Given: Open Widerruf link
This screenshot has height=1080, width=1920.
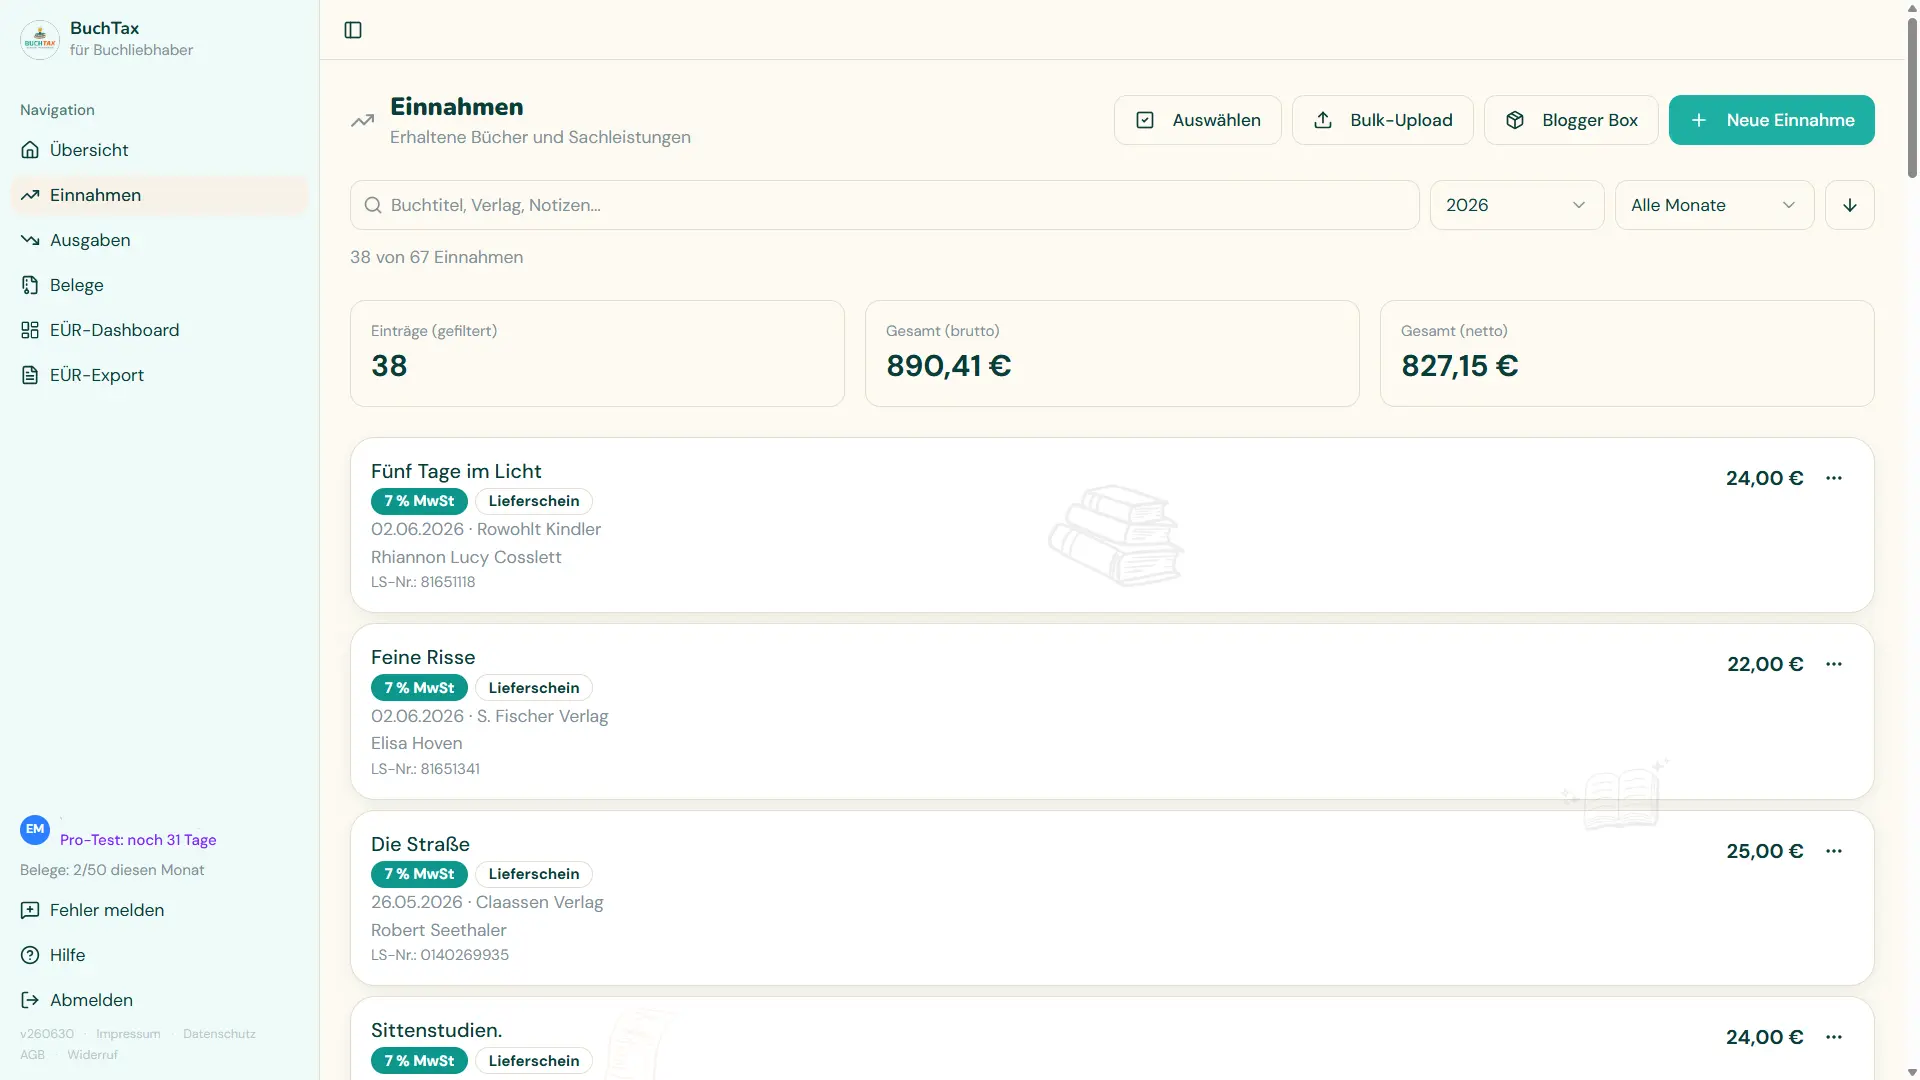Looking at the screenshot, I should [x=92, y=1055].
